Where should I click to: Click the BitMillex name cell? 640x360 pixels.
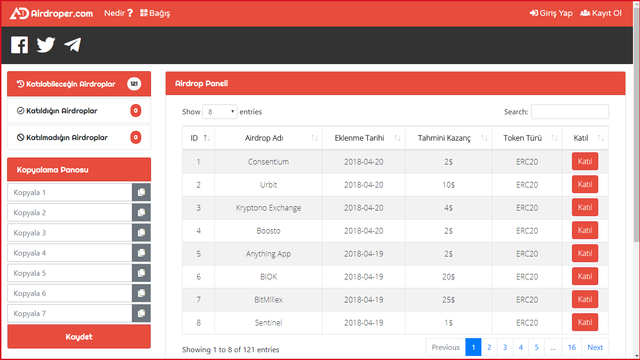click(268, 300)
